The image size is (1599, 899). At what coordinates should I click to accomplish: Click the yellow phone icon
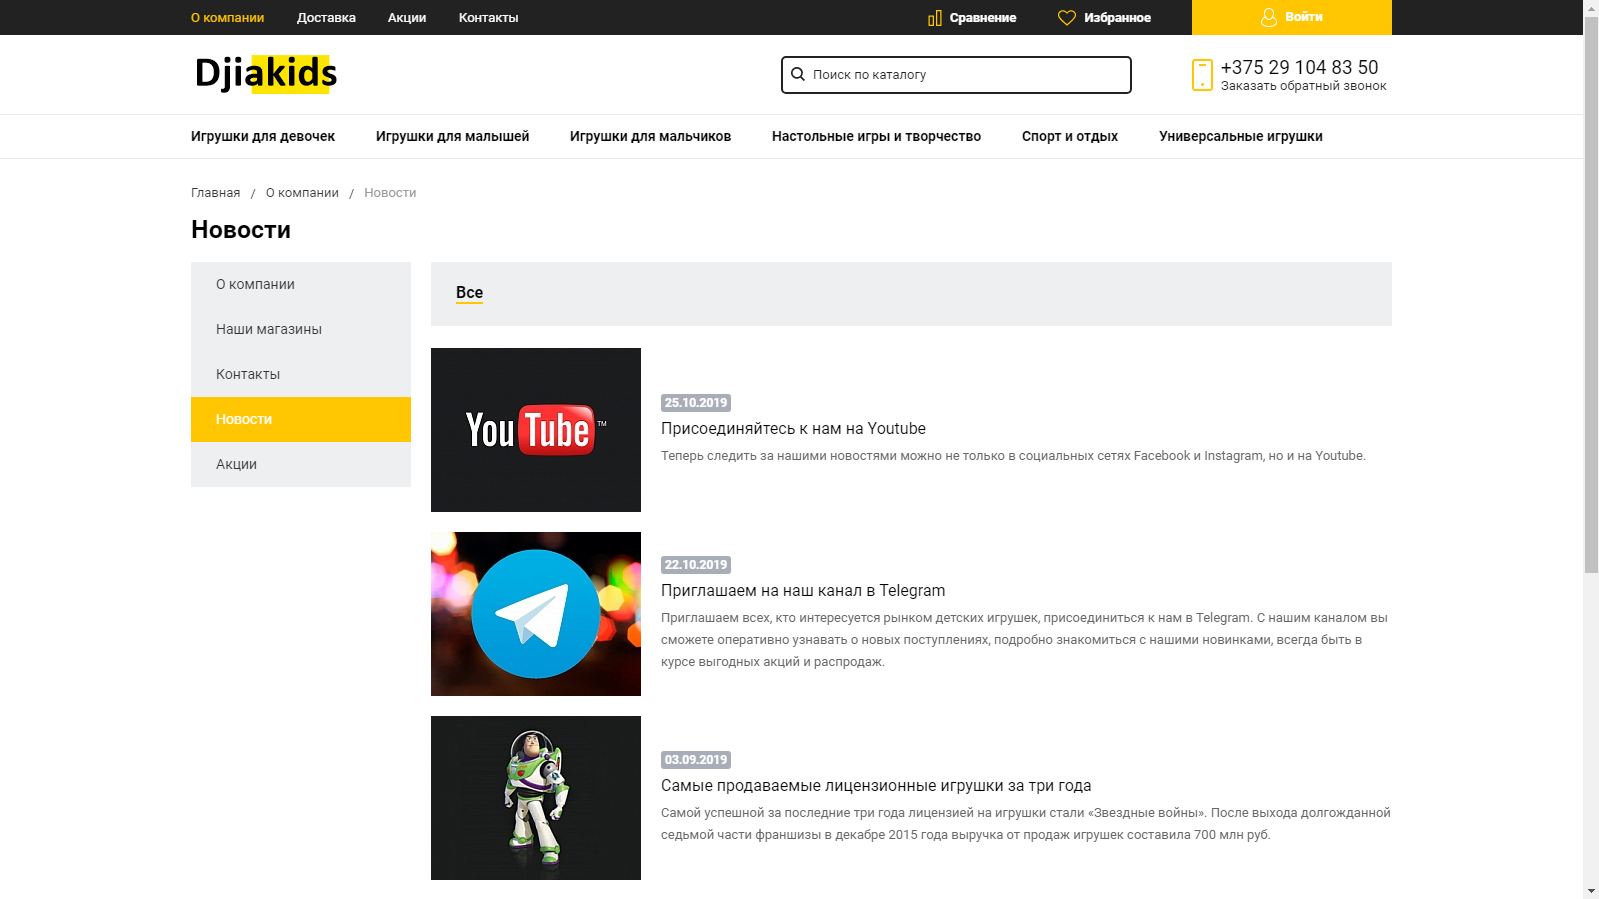tap(1202, 75)
